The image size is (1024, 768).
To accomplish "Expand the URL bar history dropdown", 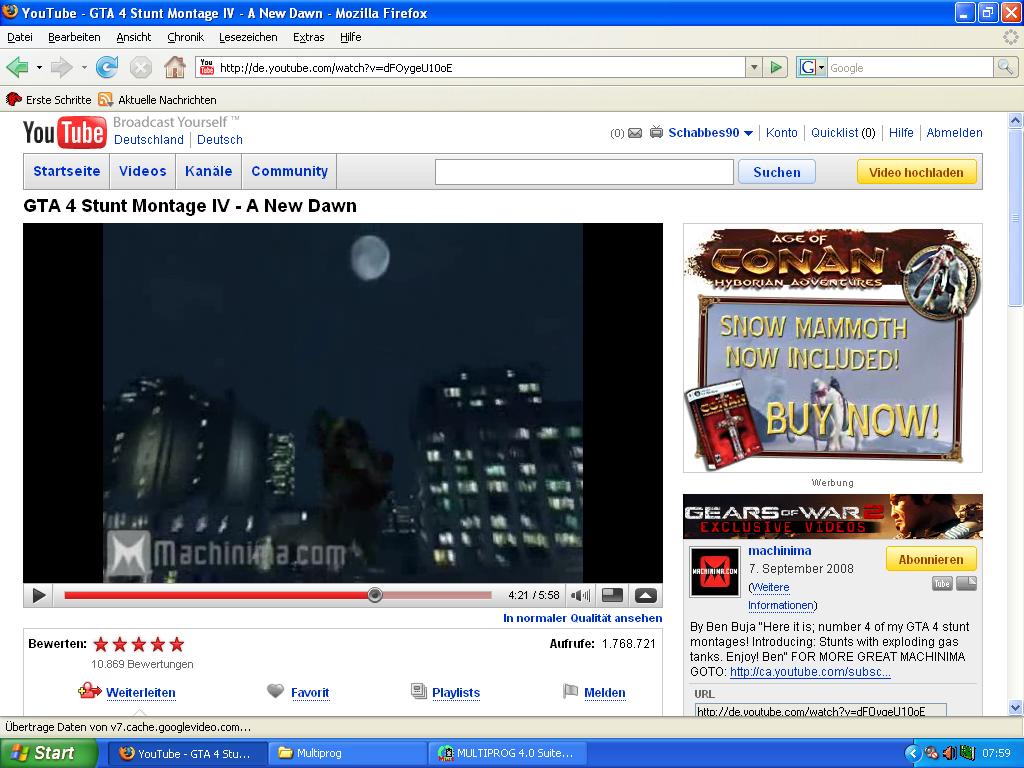I will coord(754,67).
